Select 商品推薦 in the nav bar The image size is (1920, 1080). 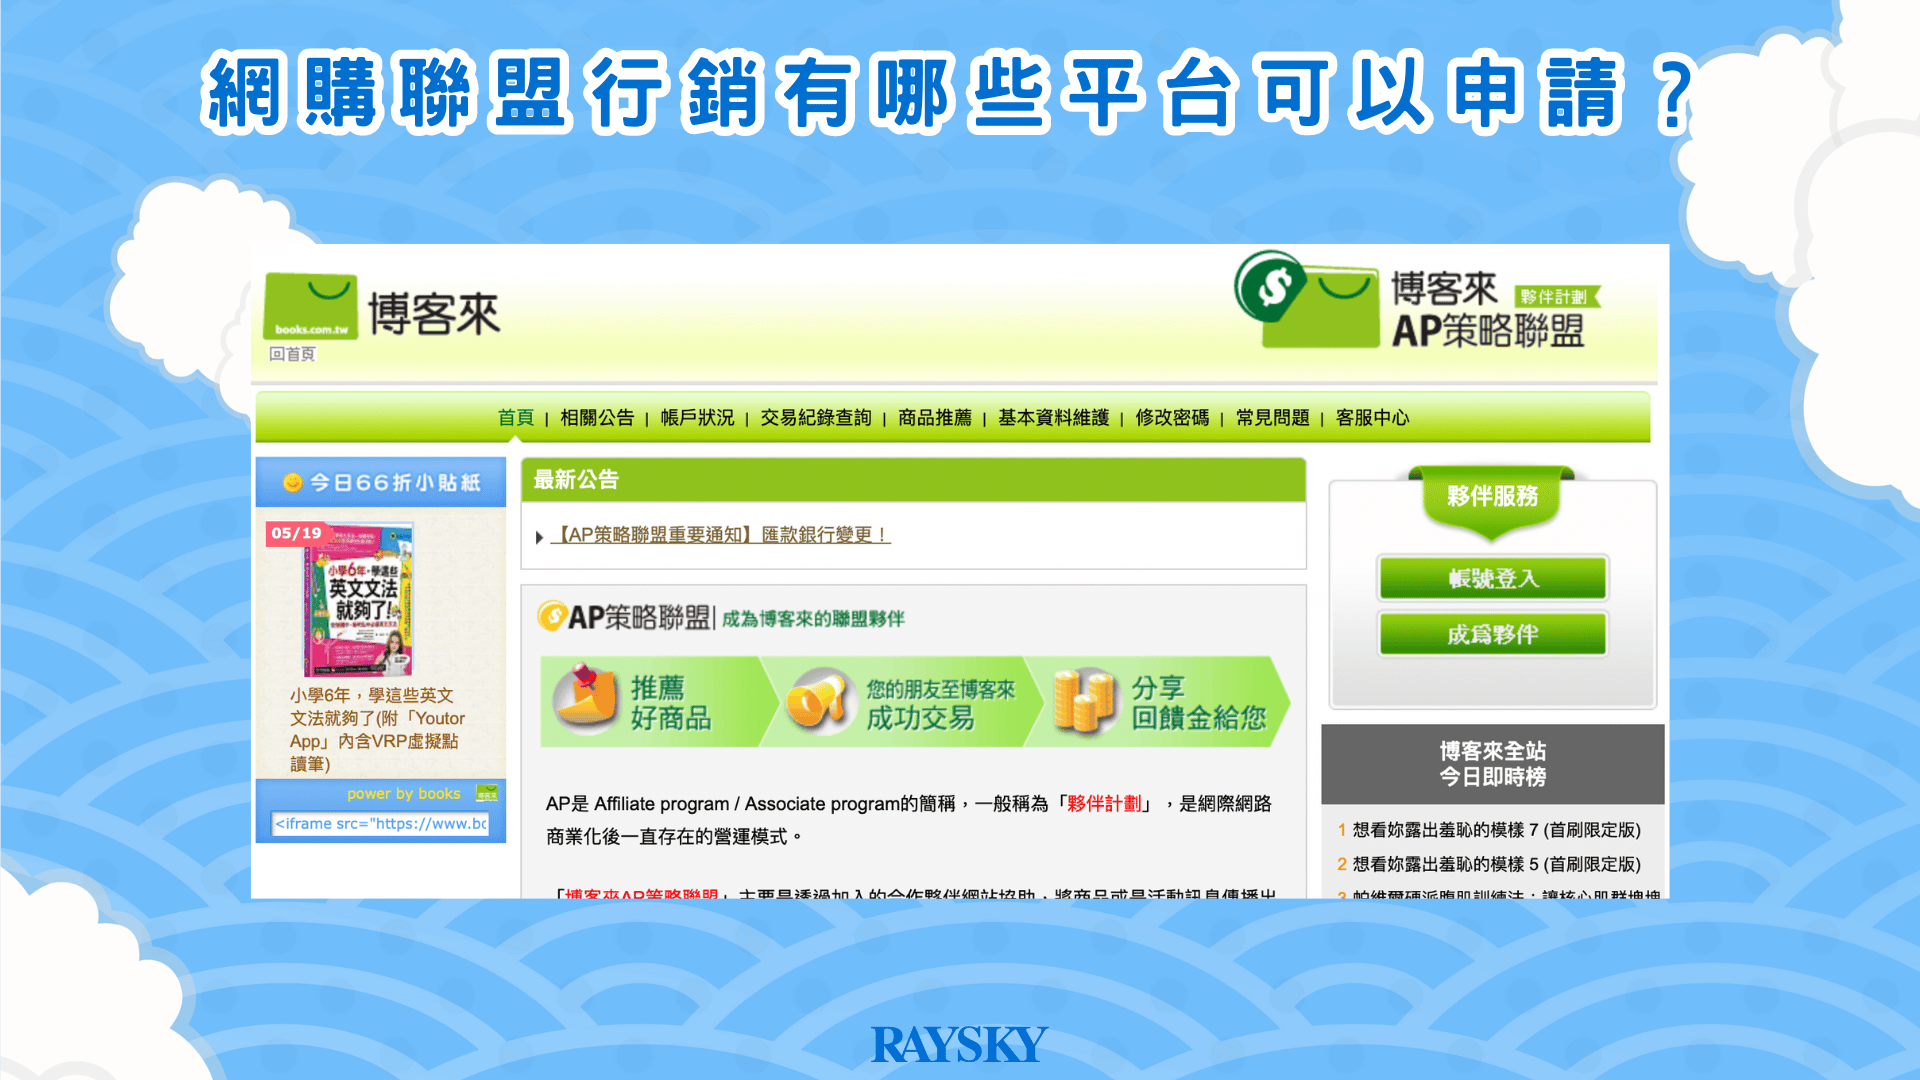935,418
